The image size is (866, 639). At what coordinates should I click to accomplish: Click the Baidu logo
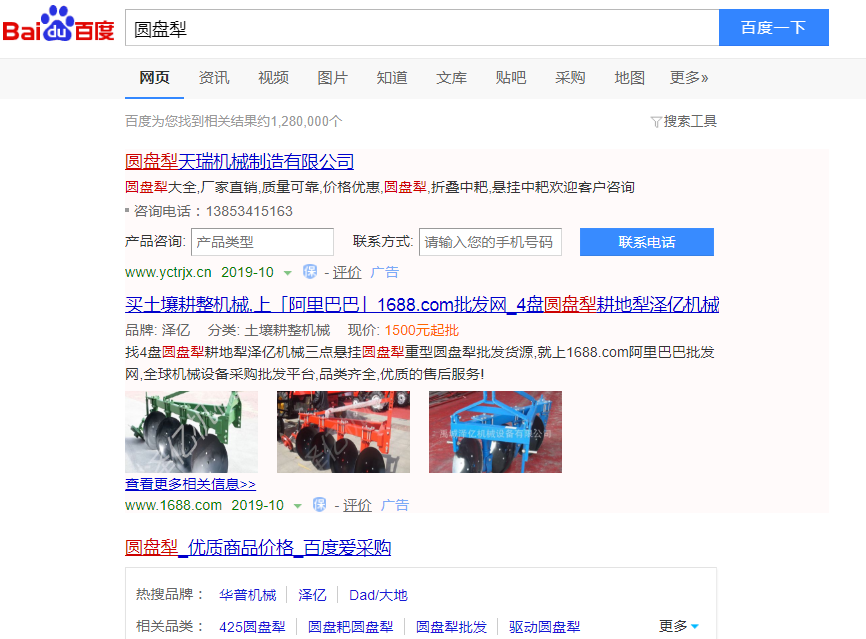click(59, 24)
